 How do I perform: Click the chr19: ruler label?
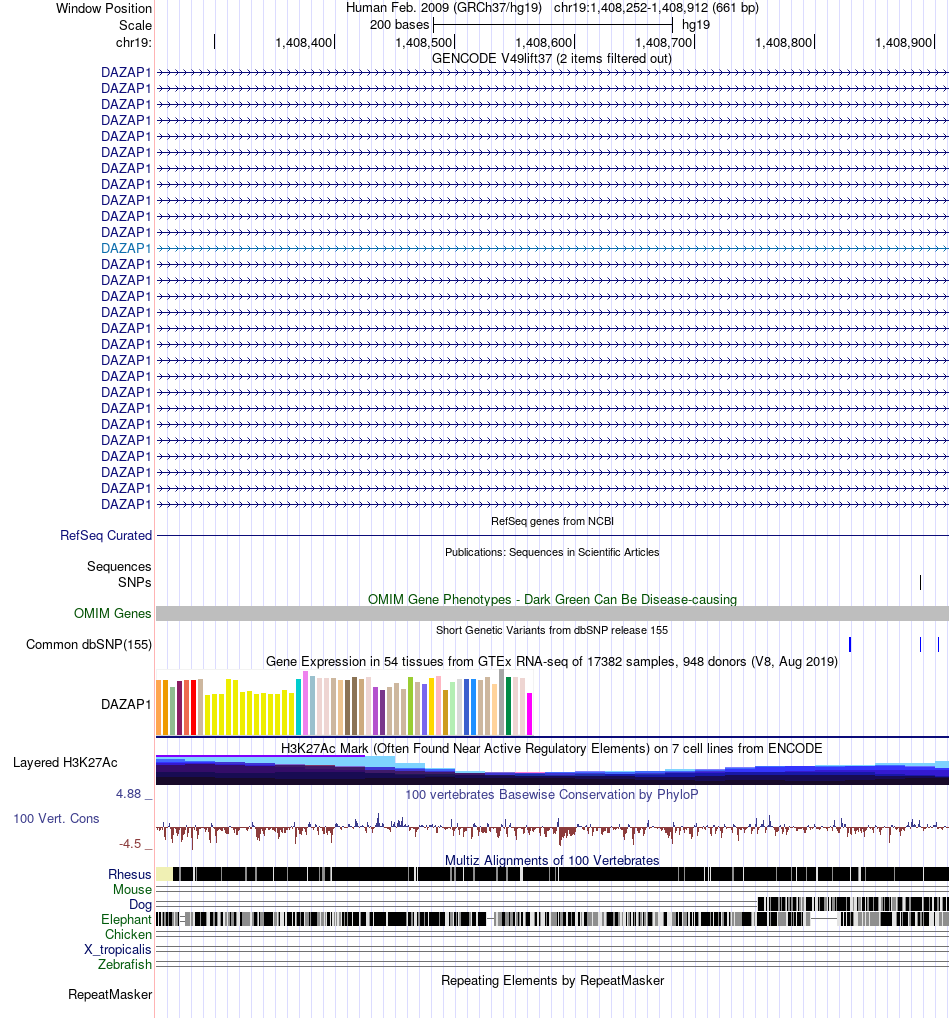134,42
